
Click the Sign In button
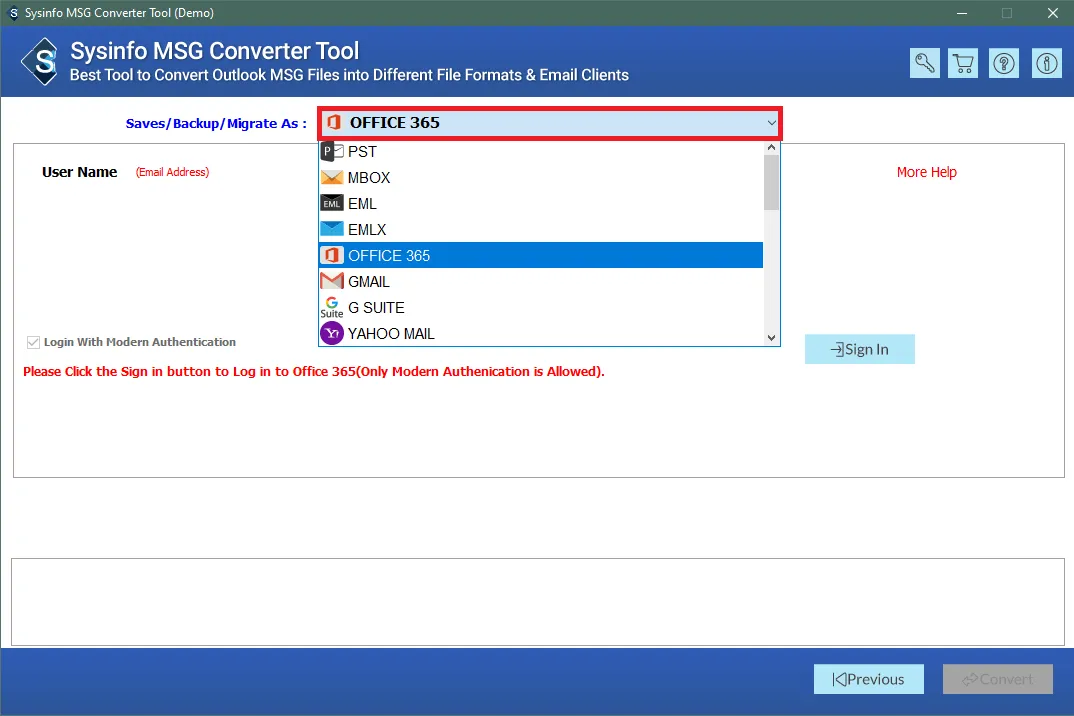click(859, 349)
